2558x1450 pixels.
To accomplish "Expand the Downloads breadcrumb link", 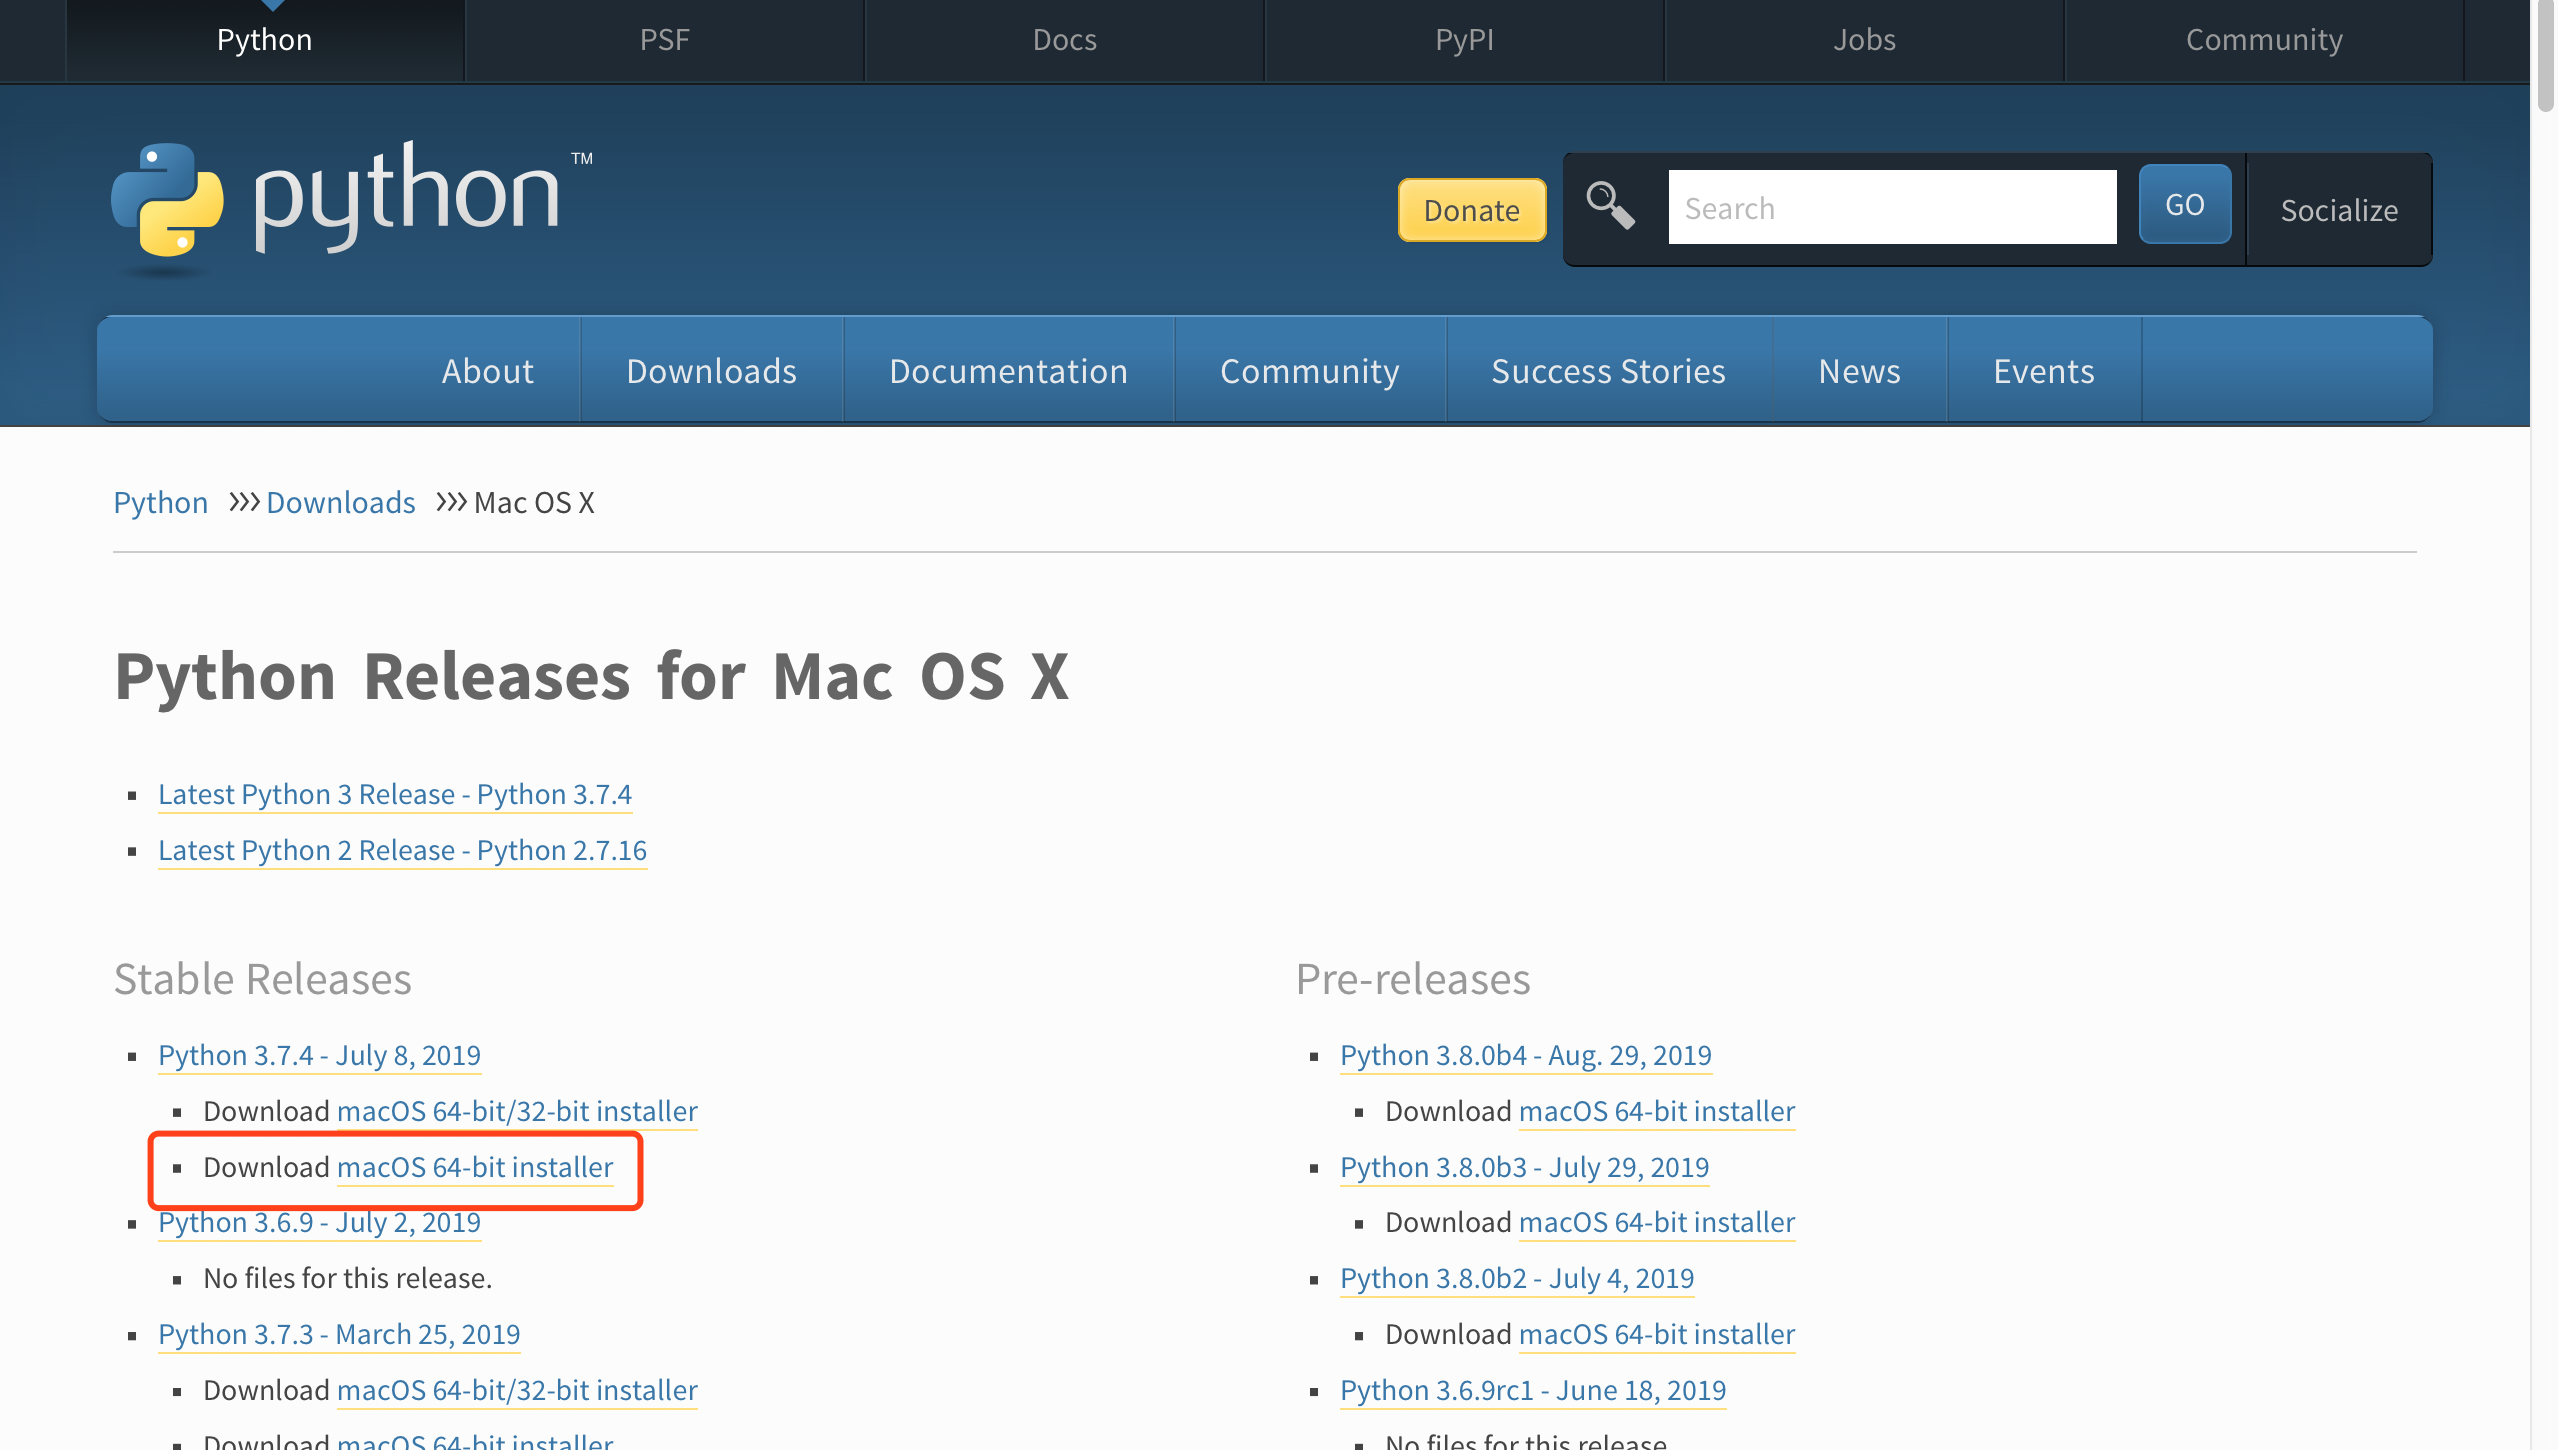I will point(339,503).
